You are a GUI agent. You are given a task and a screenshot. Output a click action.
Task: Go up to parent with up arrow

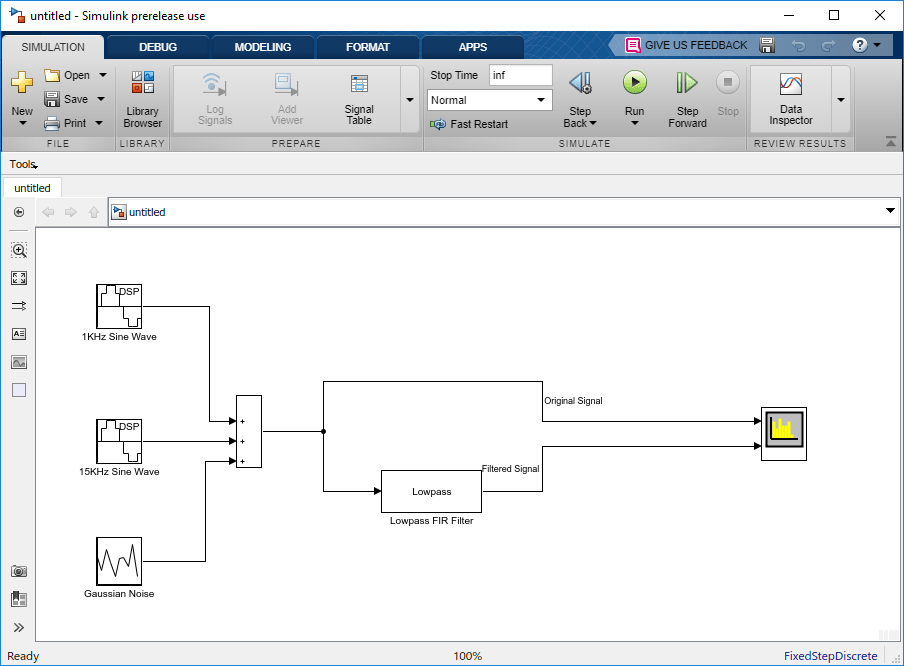pyautogui.click(x=94, y=212)
